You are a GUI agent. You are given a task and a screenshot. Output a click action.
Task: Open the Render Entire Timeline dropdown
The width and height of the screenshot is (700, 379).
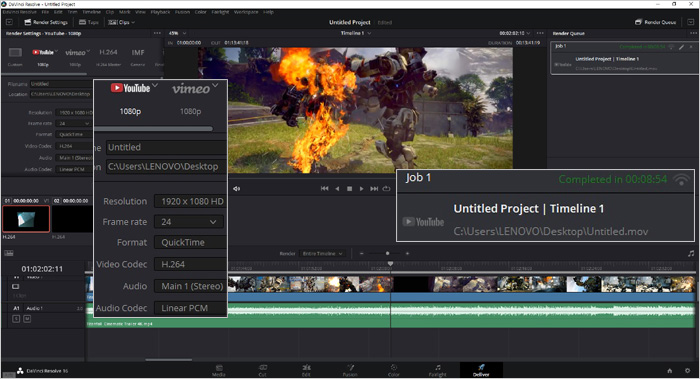coord(322,253)
